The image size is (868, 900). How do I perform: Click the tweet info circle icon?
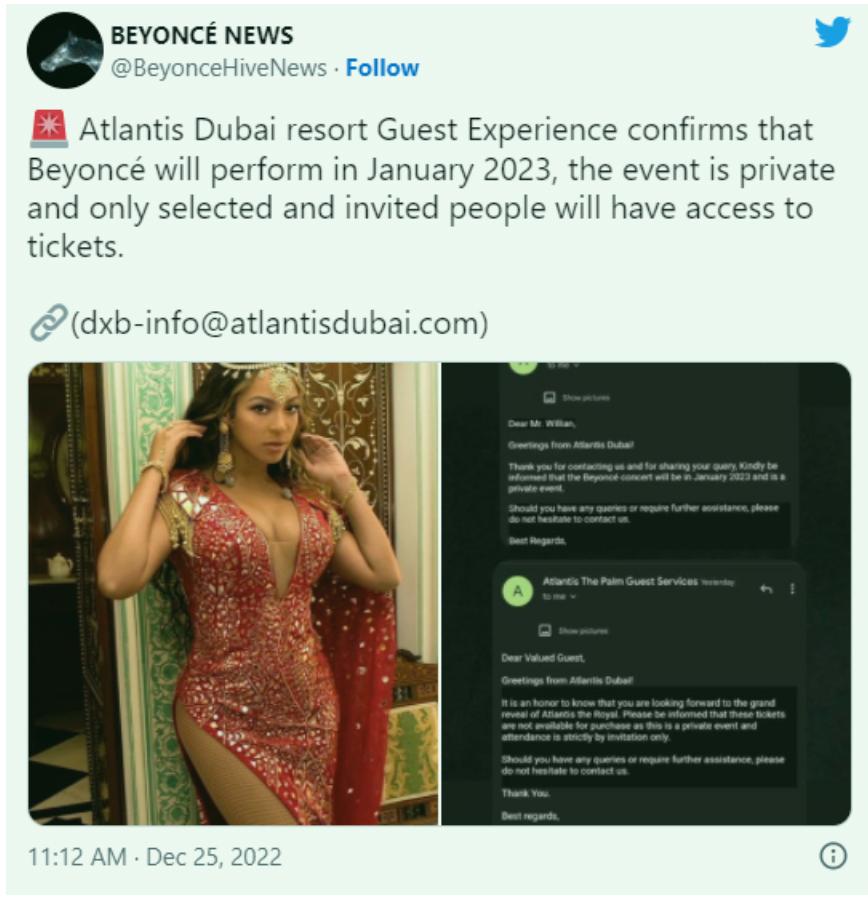(832, 856)
